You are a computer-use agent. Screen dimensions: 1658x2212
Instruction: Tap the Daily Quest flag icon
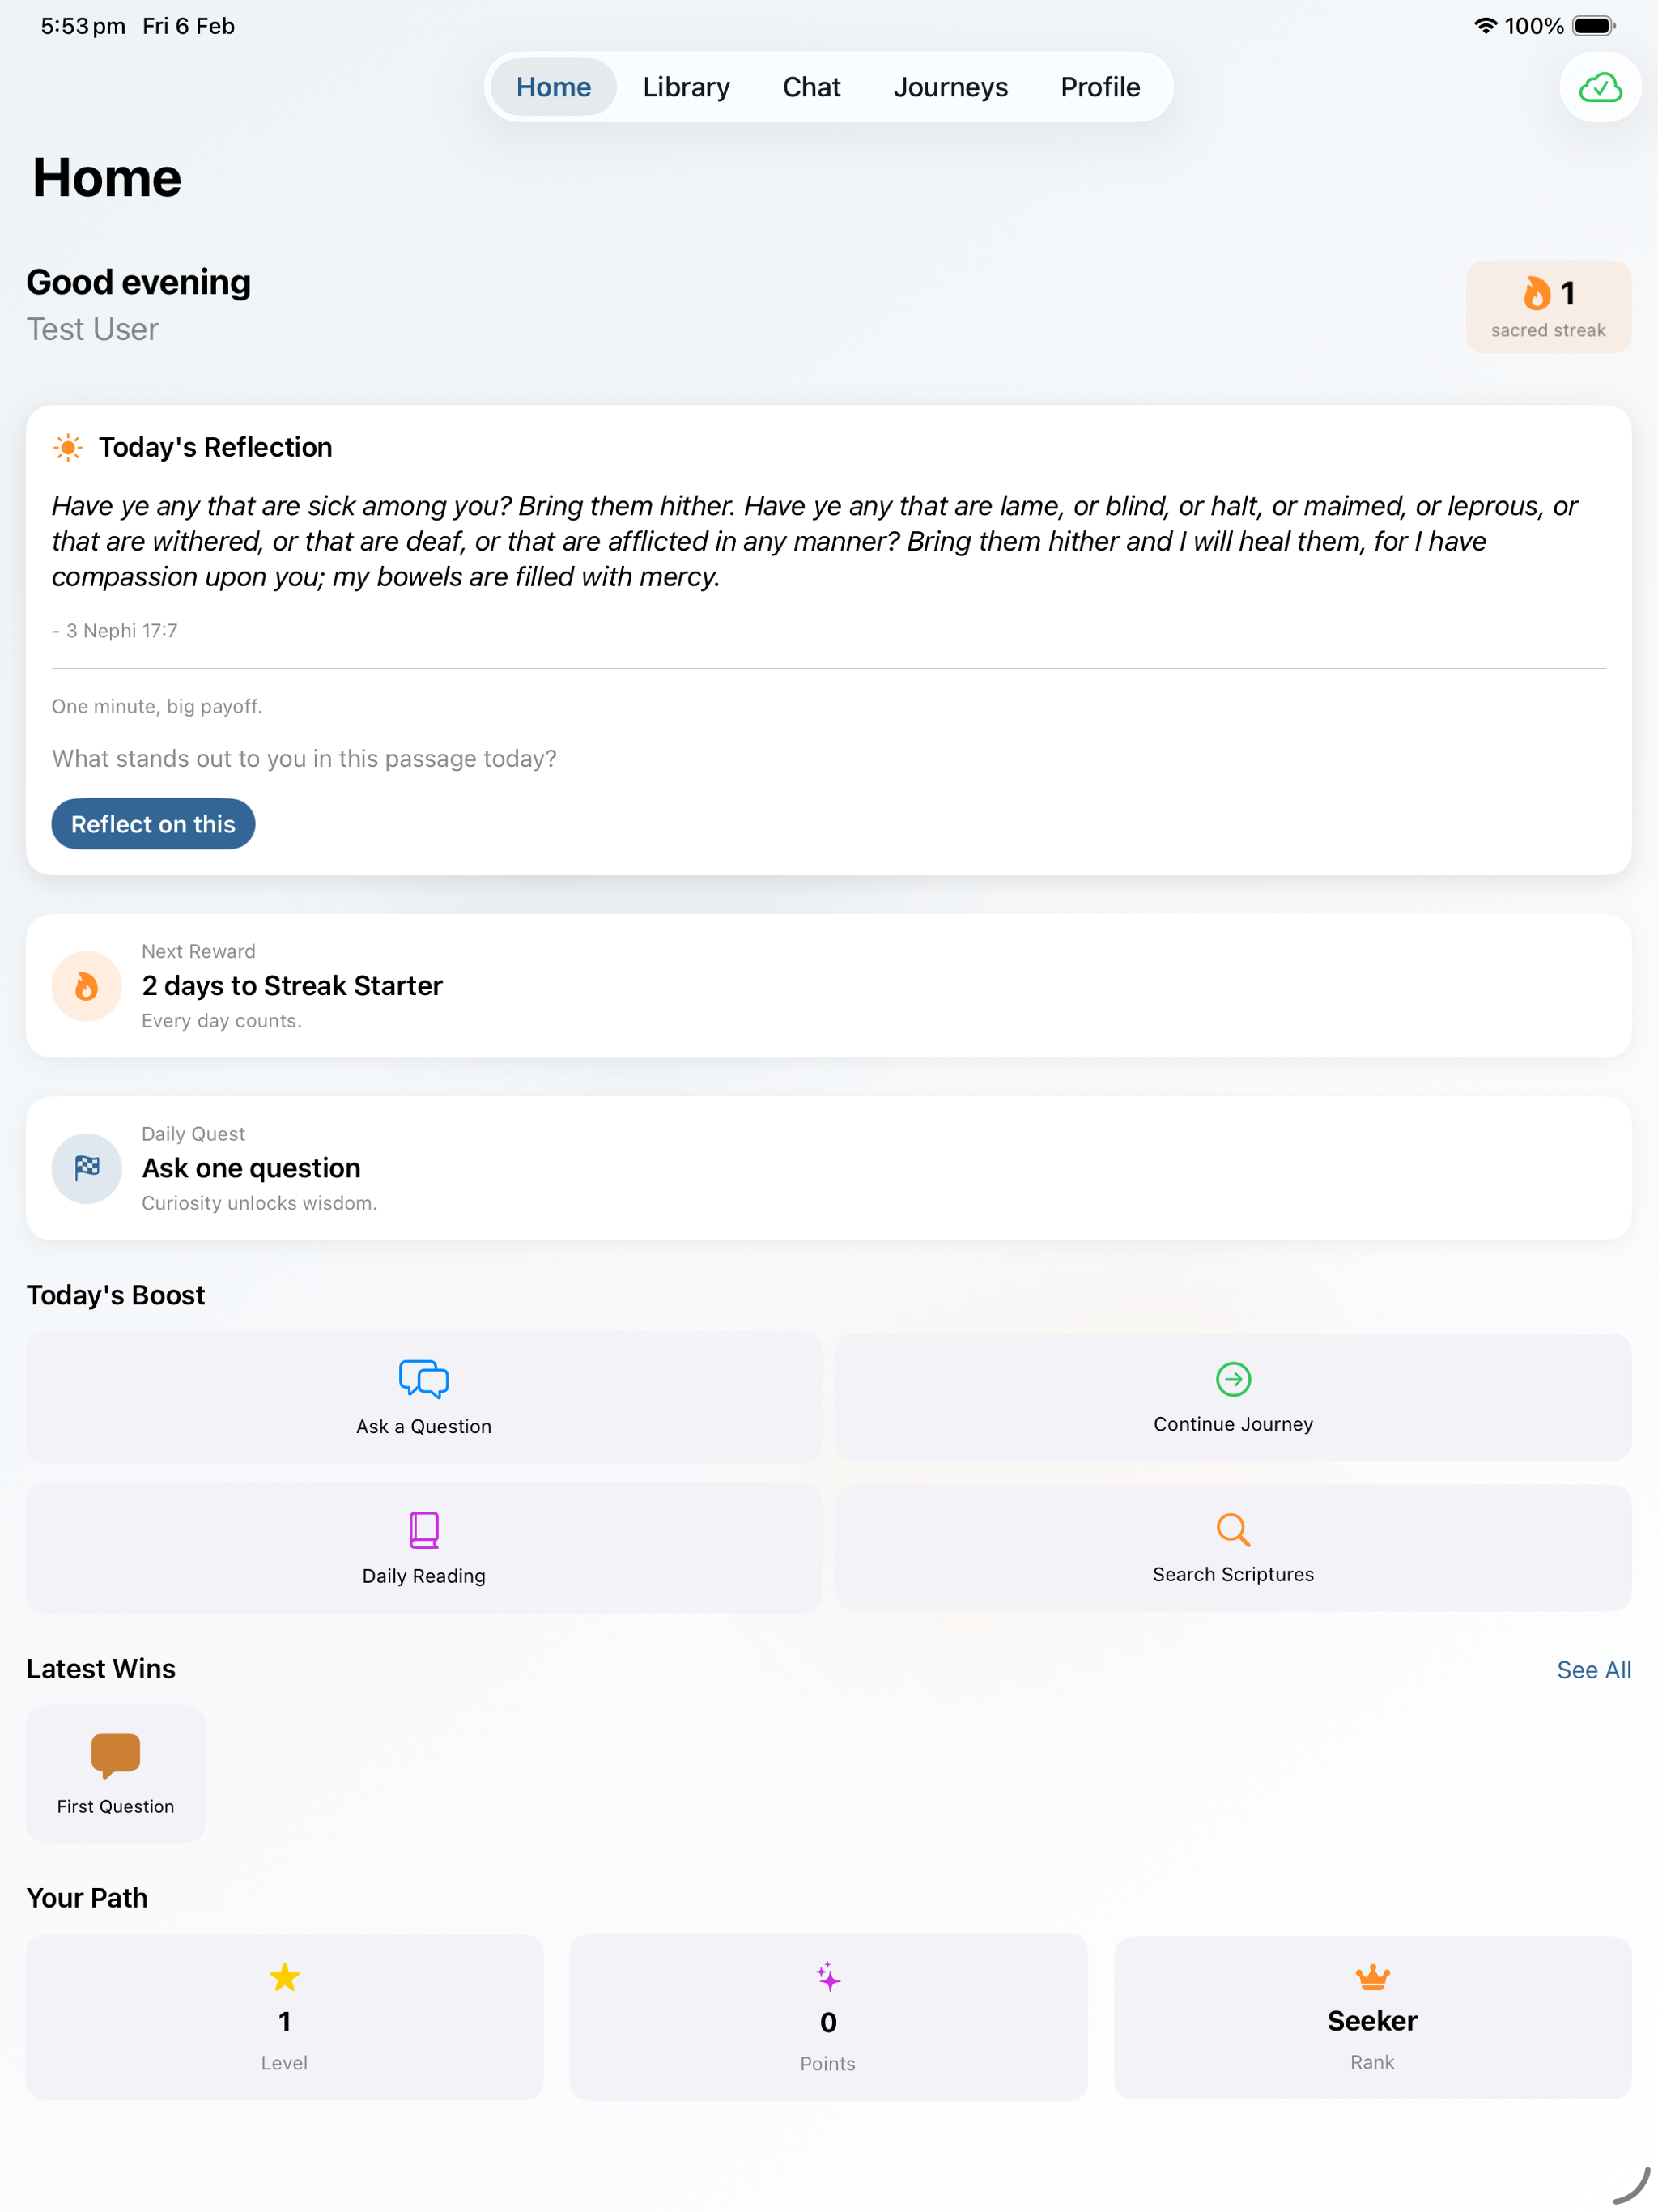(87, 1168)
